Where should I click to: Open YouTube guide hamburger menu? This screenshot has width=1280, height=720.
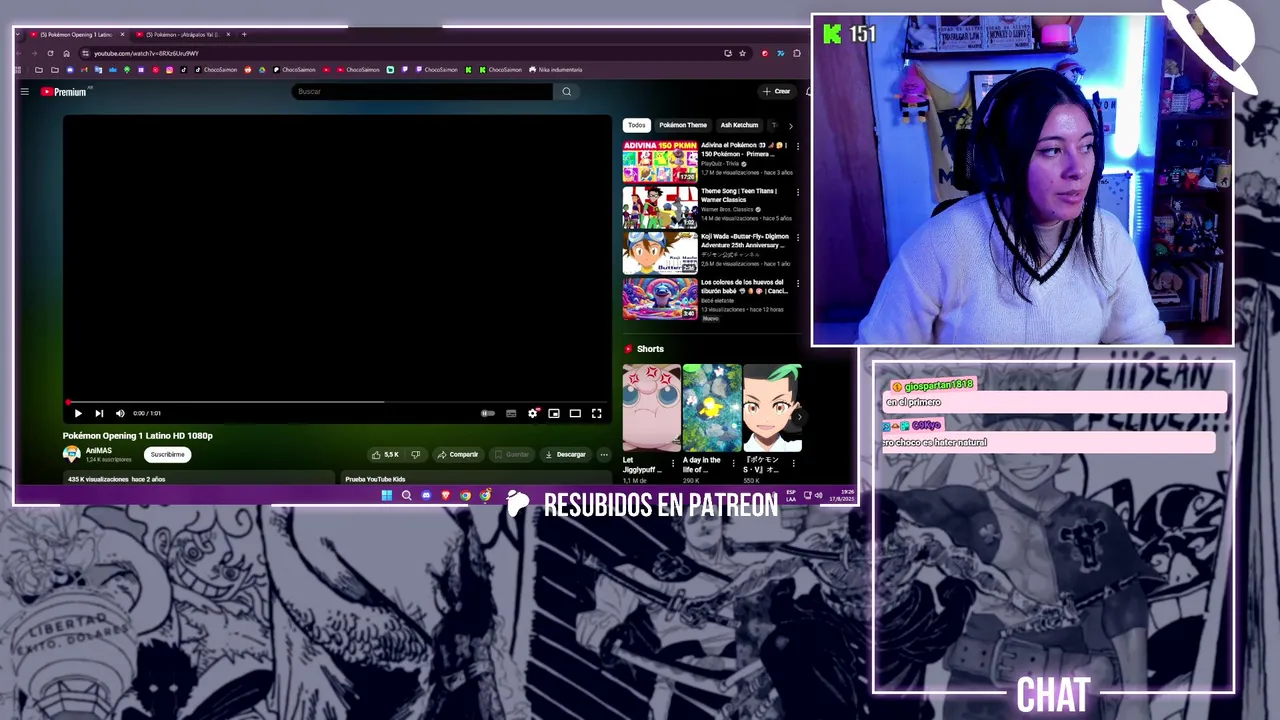24,91
